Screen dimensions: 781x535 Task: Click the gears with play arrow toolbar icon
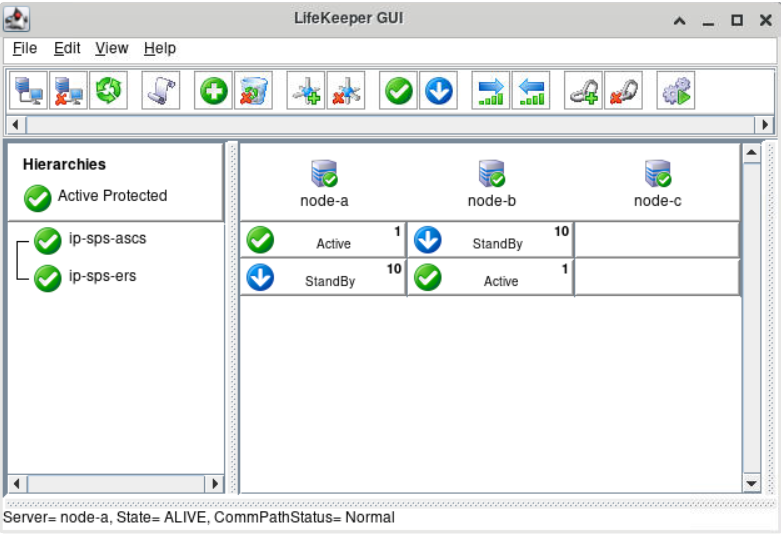pos(676,91)
